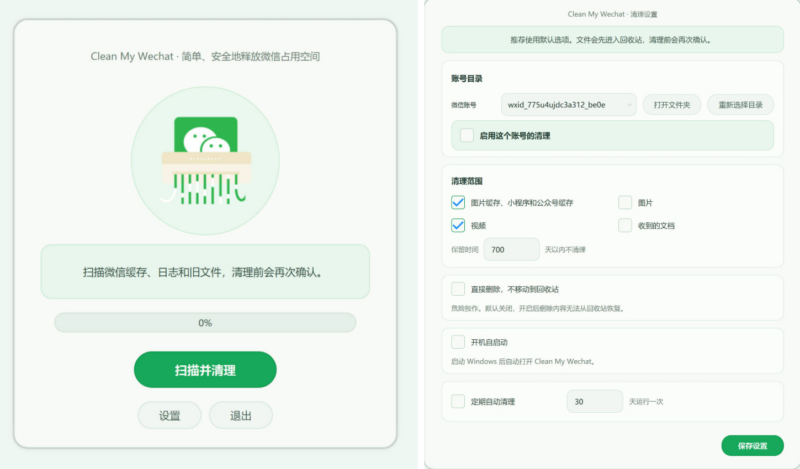Focus the 保留时间 700 days field
Screen dimensions: 800x469
tap(511, 250)
